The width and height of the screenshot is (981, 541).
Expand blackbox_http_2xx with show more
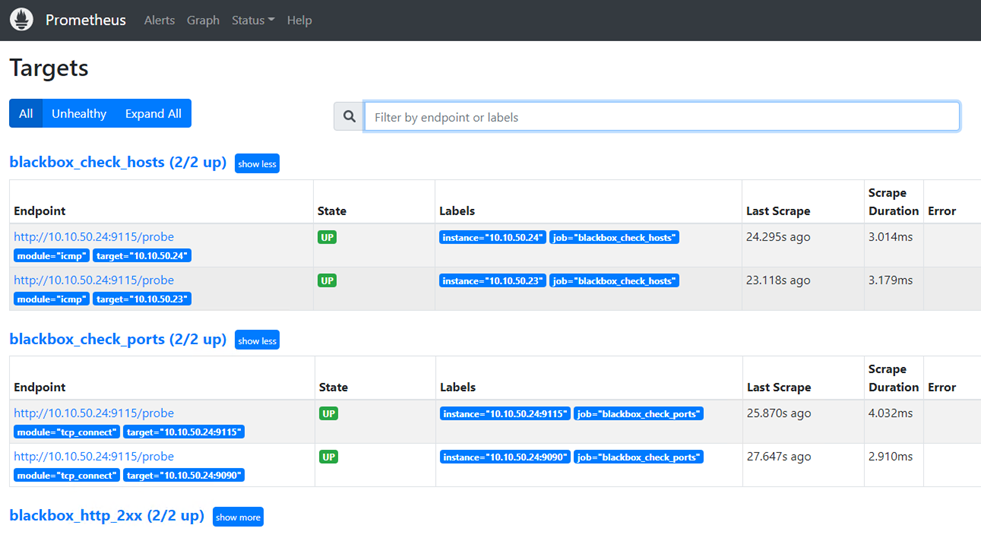click(x=238, y=517)
